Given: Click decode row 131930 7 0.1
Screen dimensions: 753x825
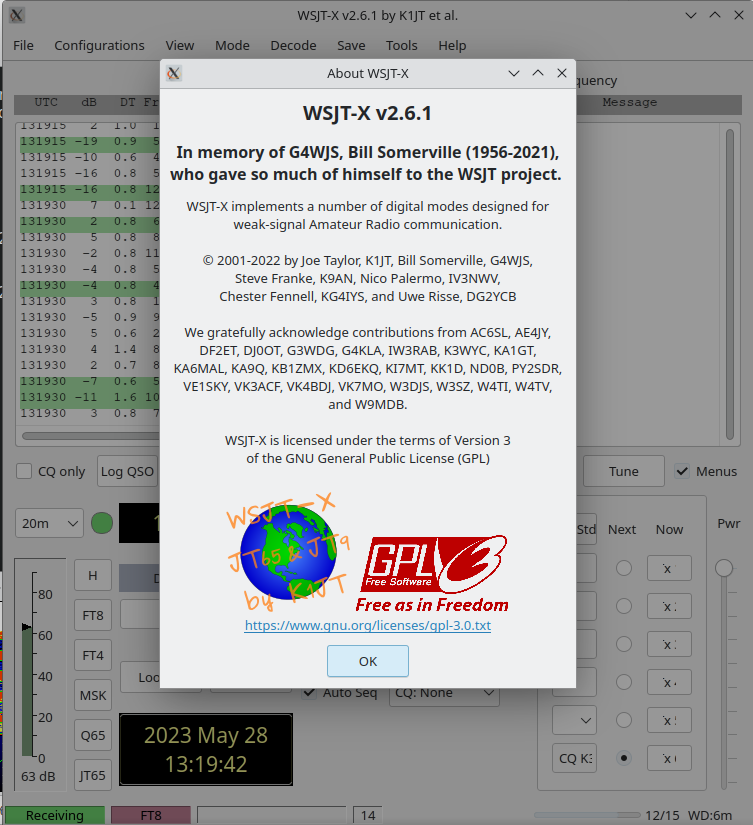Looking at the screenshot, I should click(x=89, y=205).
